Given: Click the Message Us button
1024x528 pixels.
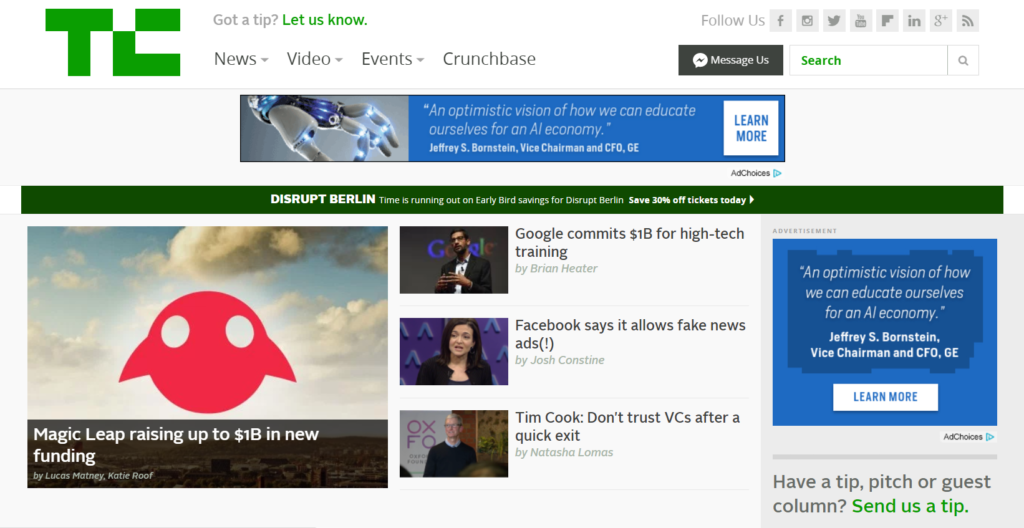Looking at the screenshot, I should click(730, 60).
